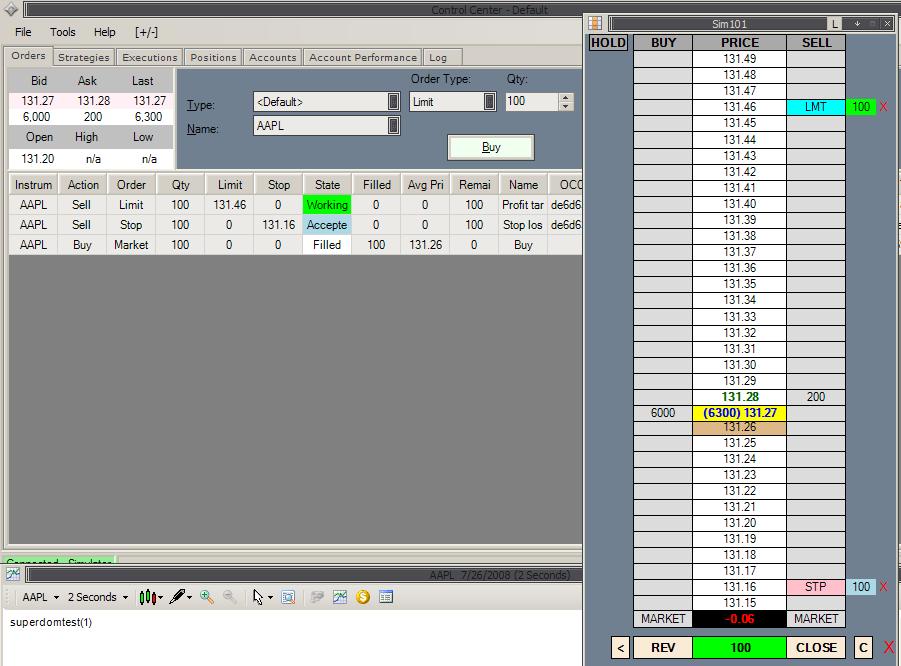Open the Type <Default> combo box
This screenshot has width=901, height=666.
coord(326,102)
